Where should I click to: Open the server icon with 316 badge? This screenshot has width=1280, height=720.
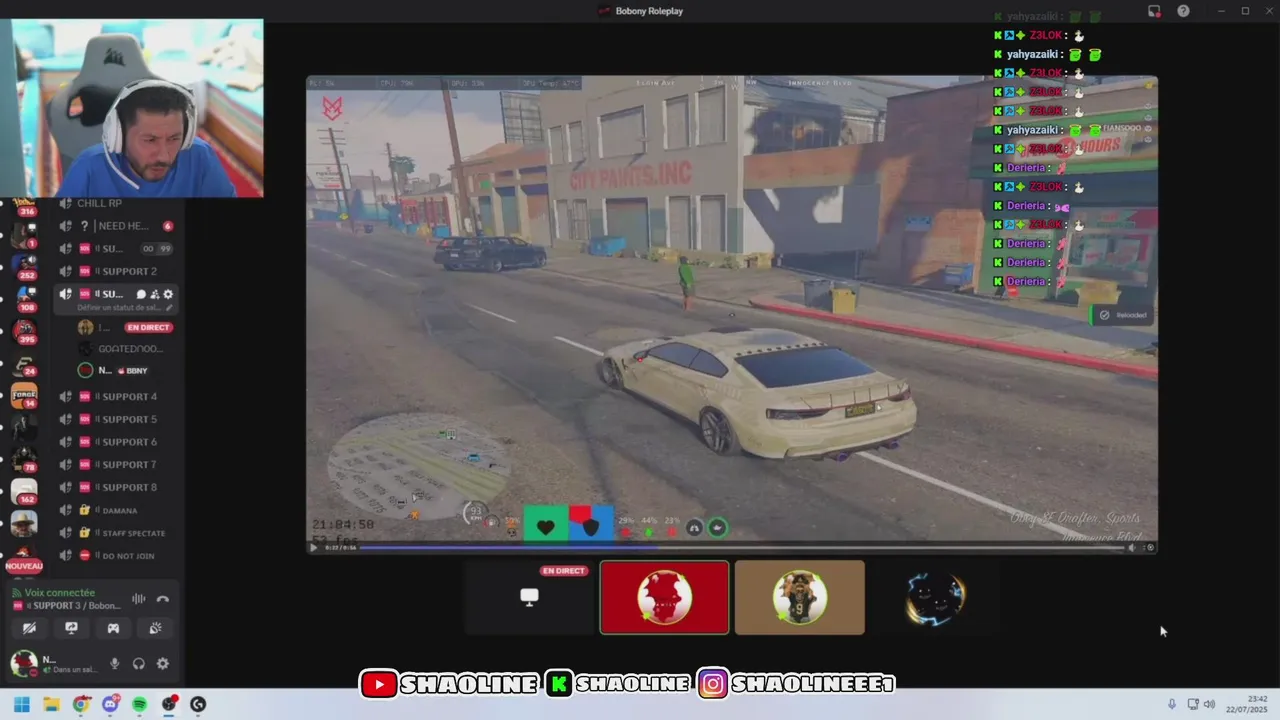tap(24, 204)
